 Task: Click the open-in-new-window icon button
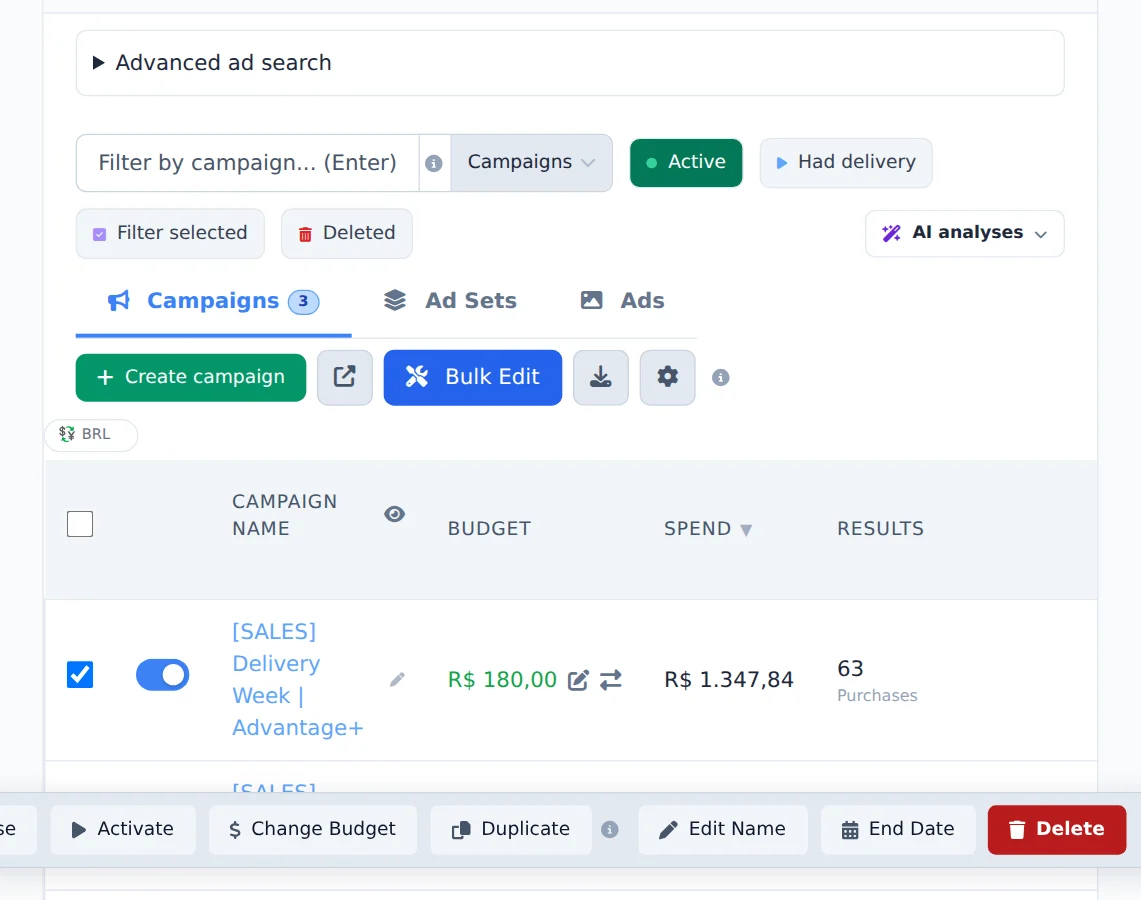(345, 377)
